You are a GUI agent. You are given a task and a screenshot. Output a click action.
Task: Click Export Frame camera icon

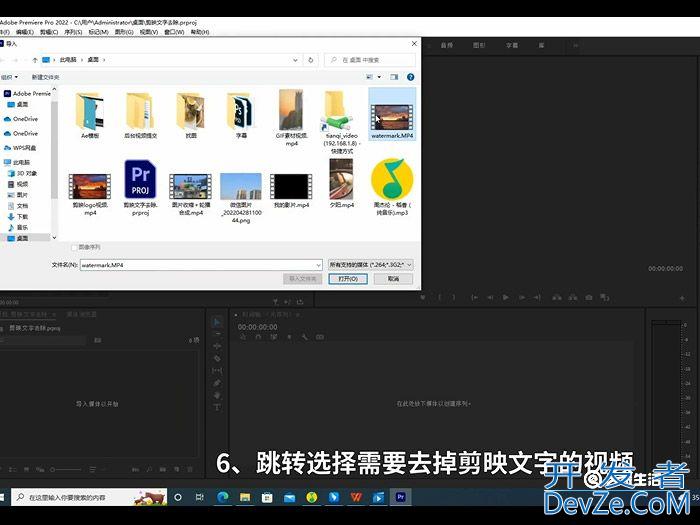click(x=589, y=297)
